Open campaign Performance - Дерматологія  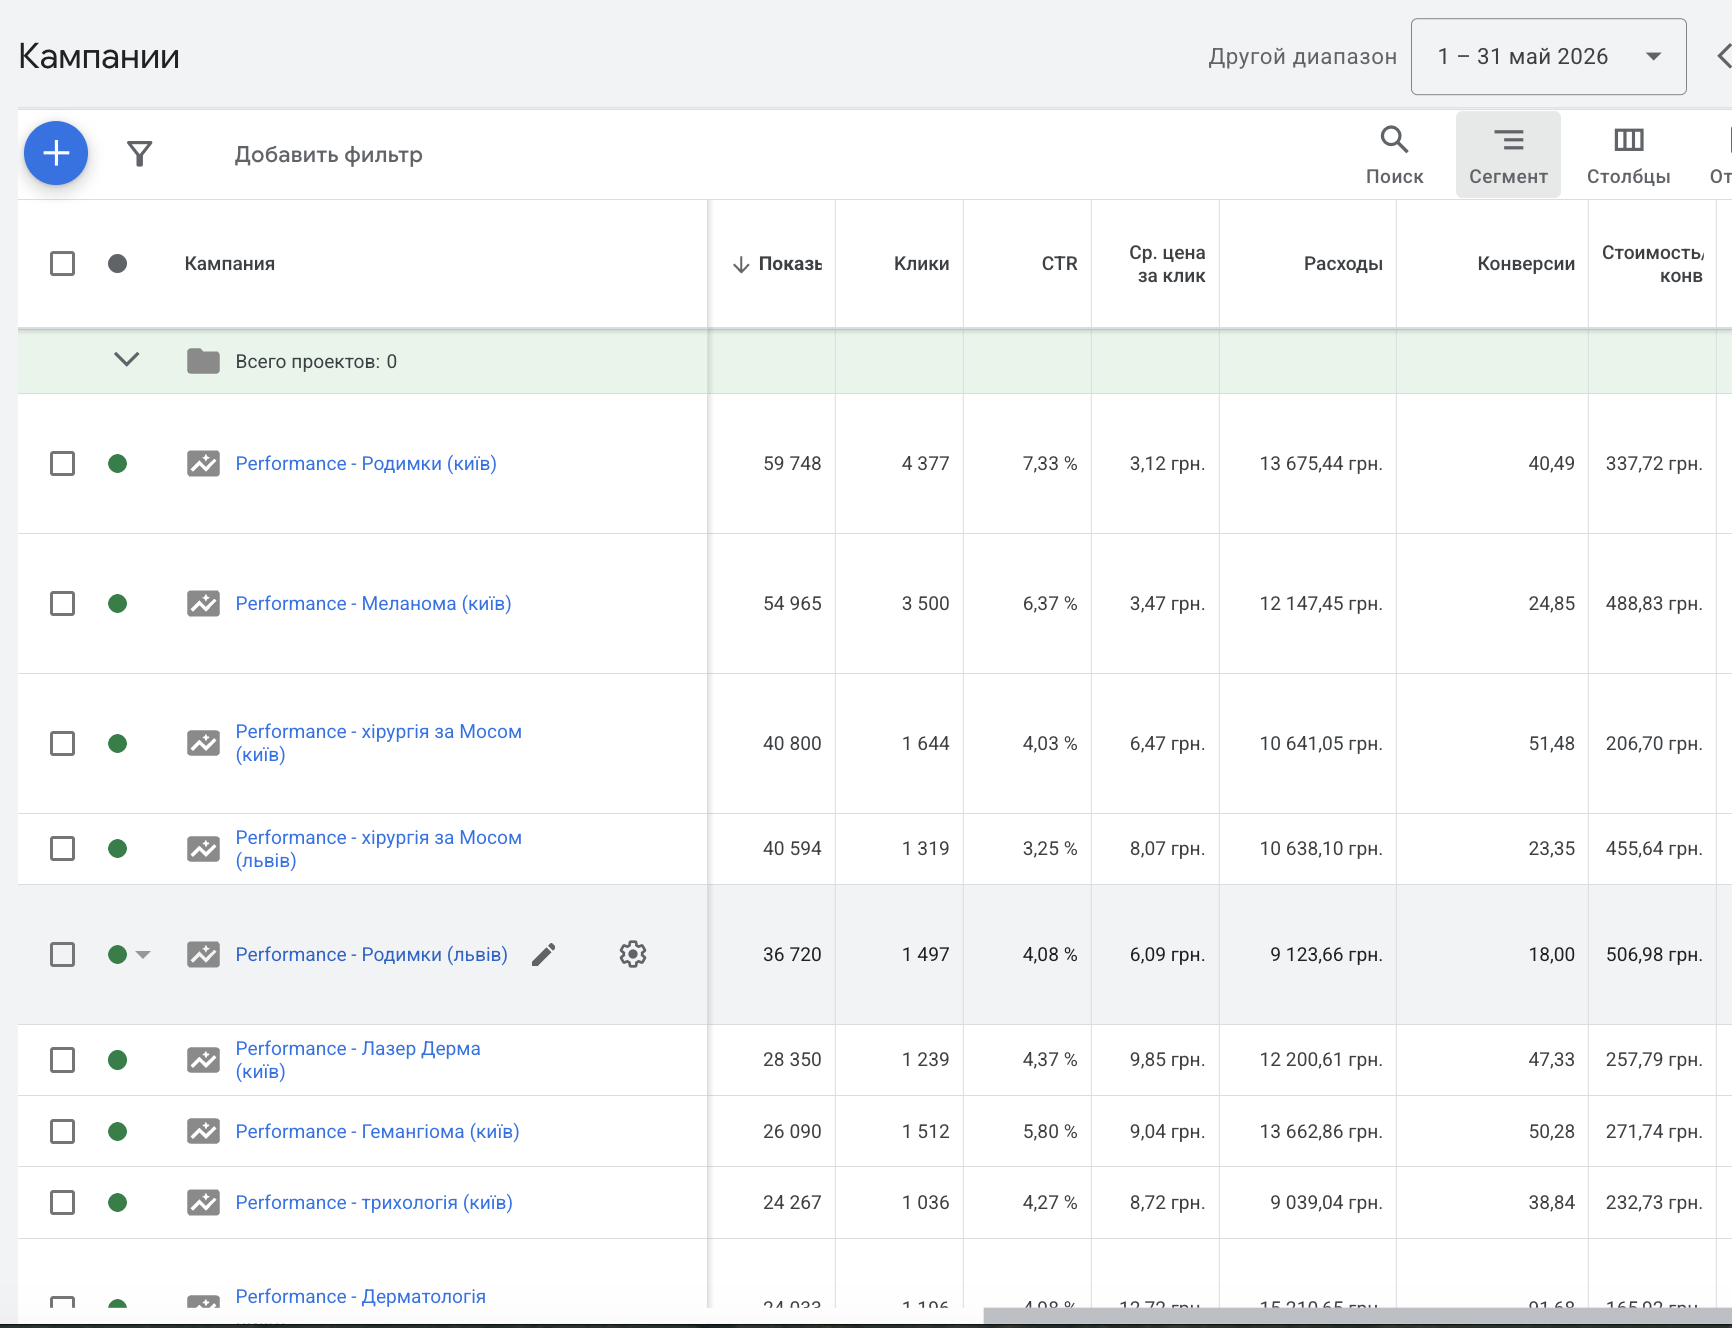pos(360,1297)
